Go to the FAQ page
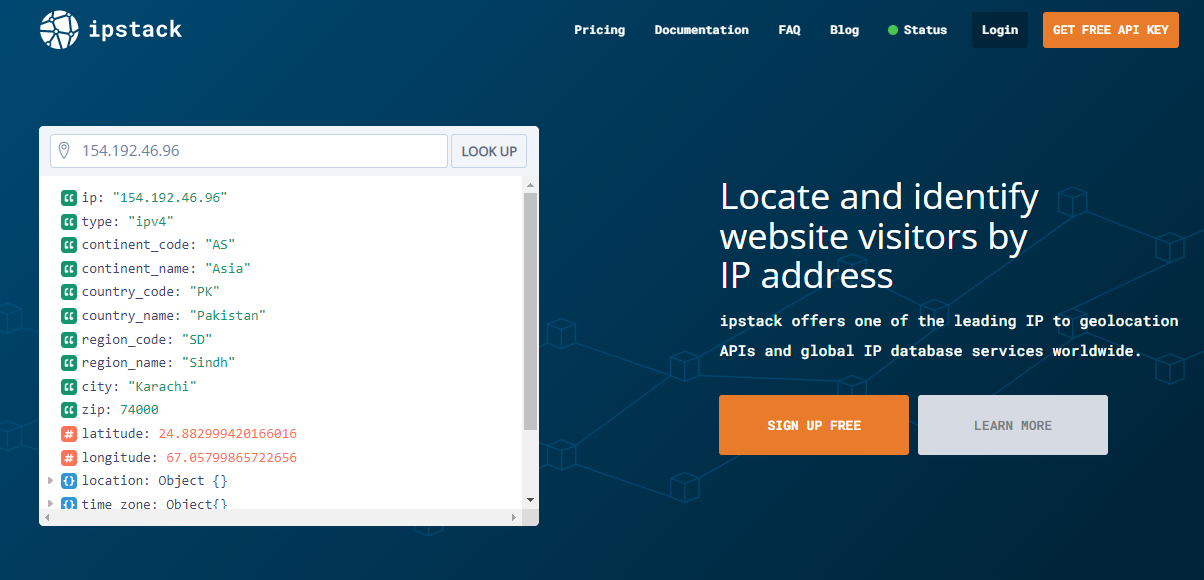Viewport: 1204px width, 580px height. click(x=789, y=30)
